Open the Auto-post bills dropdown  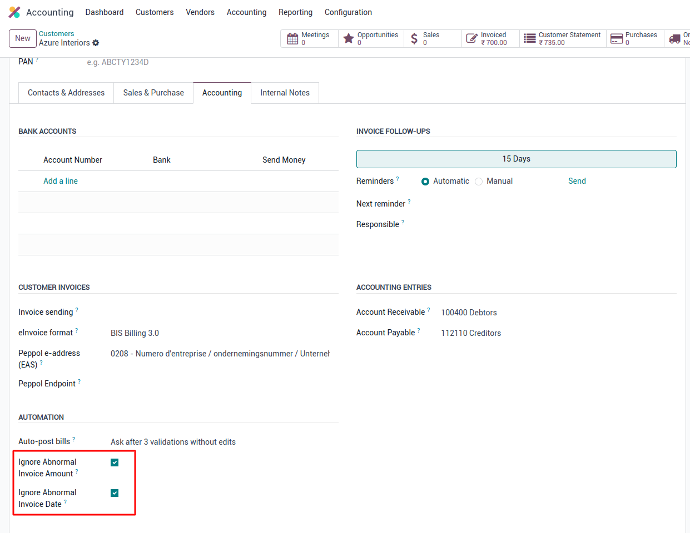tap(220, 441)
